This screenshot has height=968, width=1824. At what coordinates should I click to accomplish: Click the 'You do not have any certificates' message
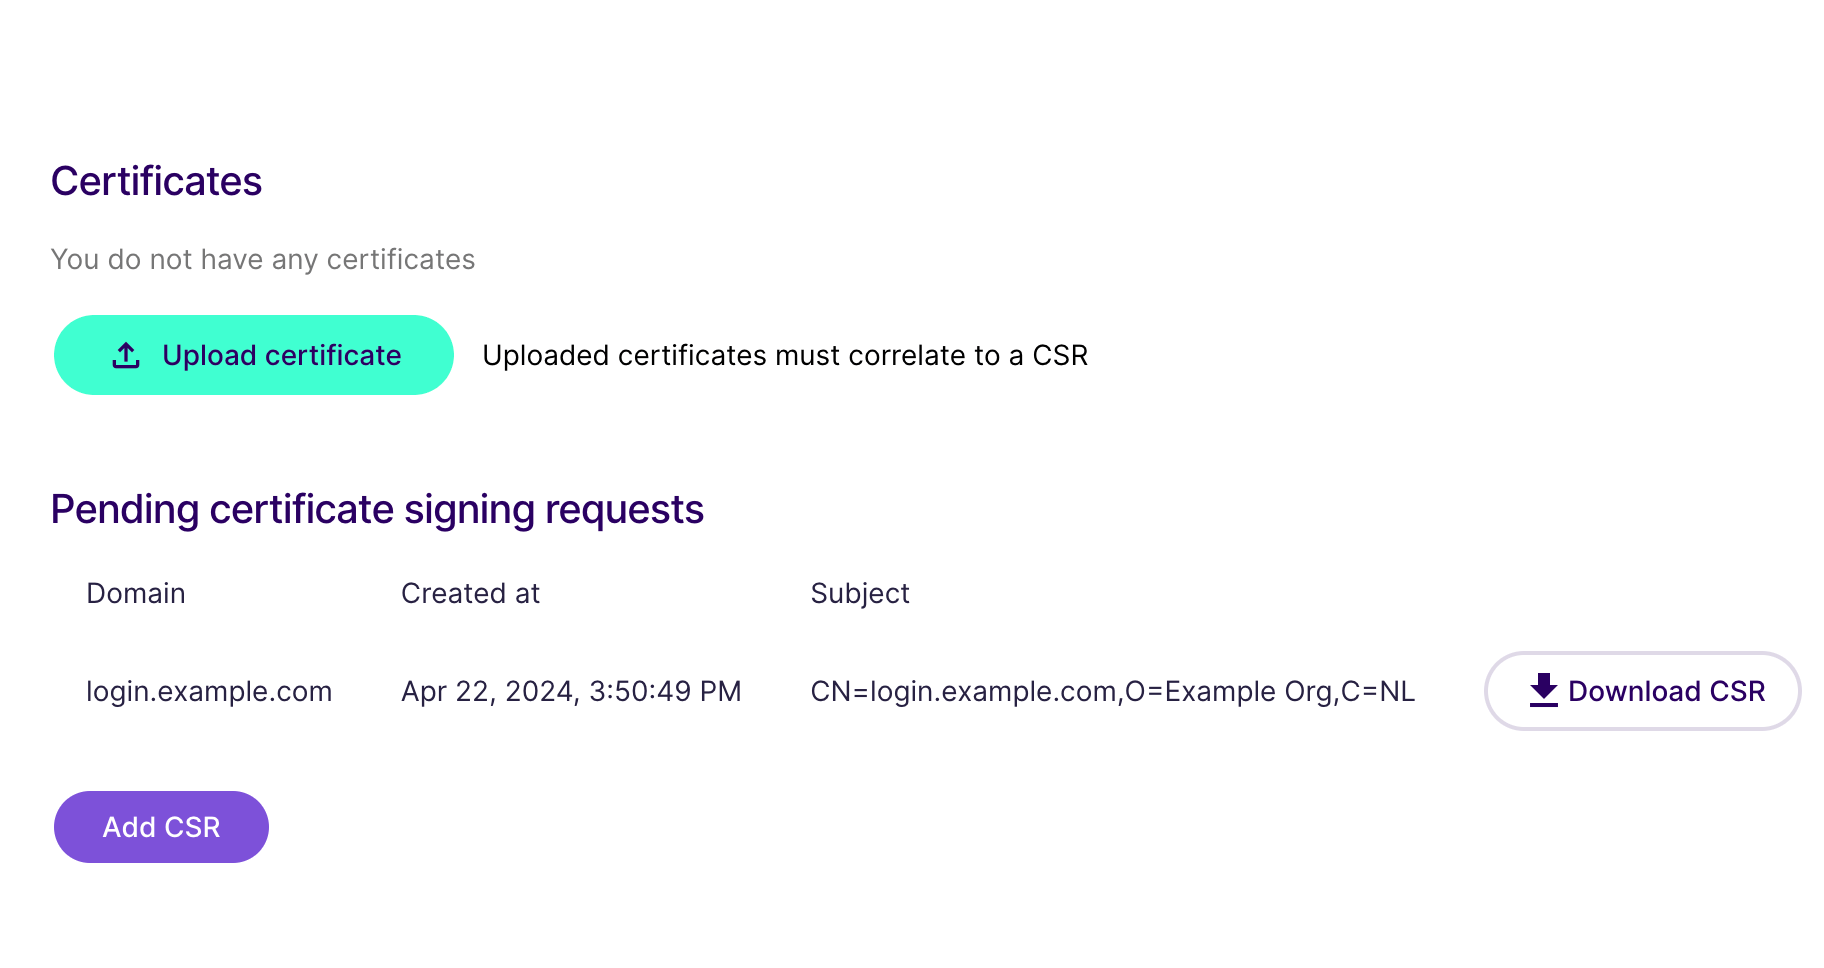(x=263, y=259)
